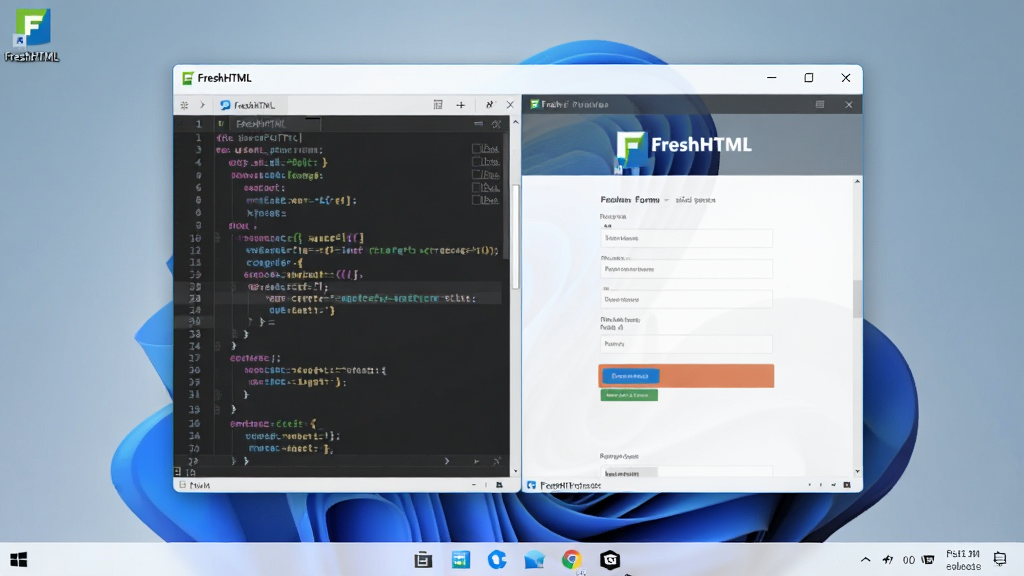Click the green F icon in preview panel header

(534, 104)
